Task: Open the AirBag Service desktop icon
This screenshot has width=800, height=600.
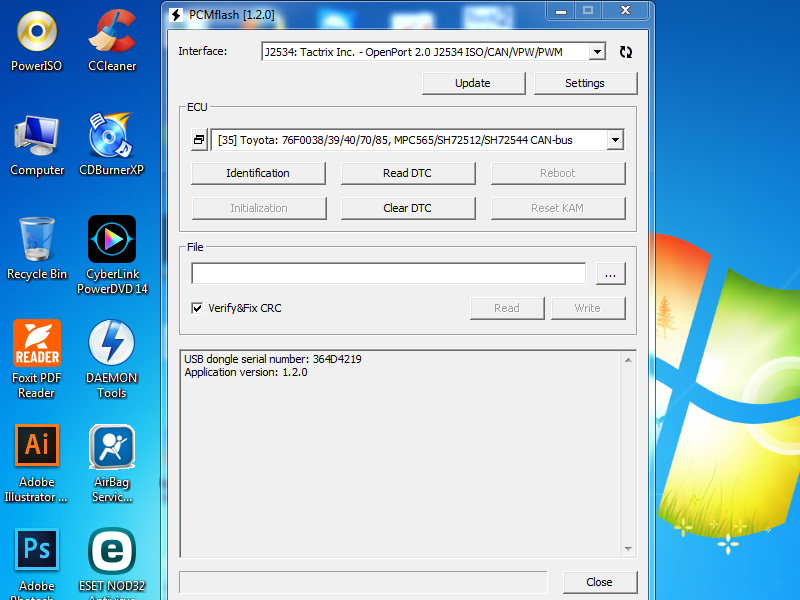Action: 112,463
